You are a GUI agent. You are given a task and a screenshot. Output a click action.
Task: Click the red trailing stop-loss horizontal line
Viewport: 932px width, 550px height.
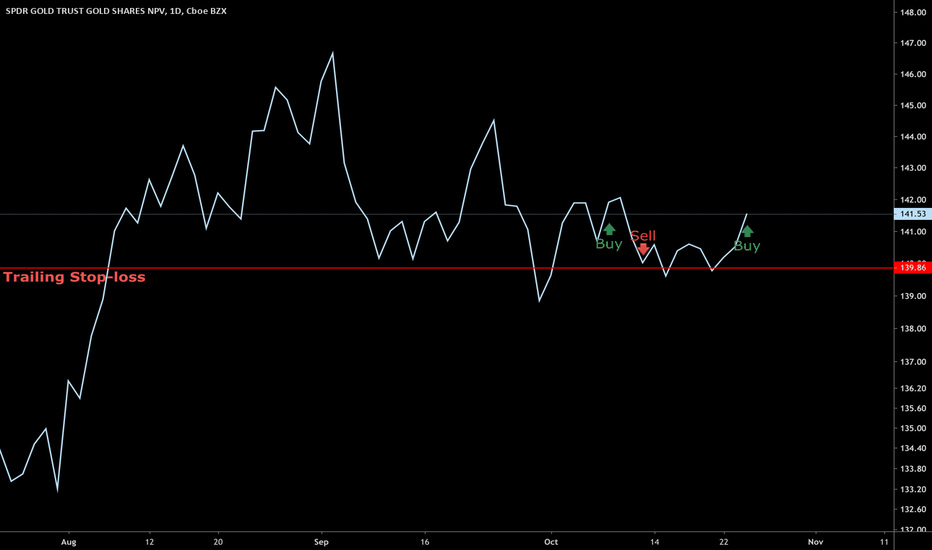click(x=447, y=268)
